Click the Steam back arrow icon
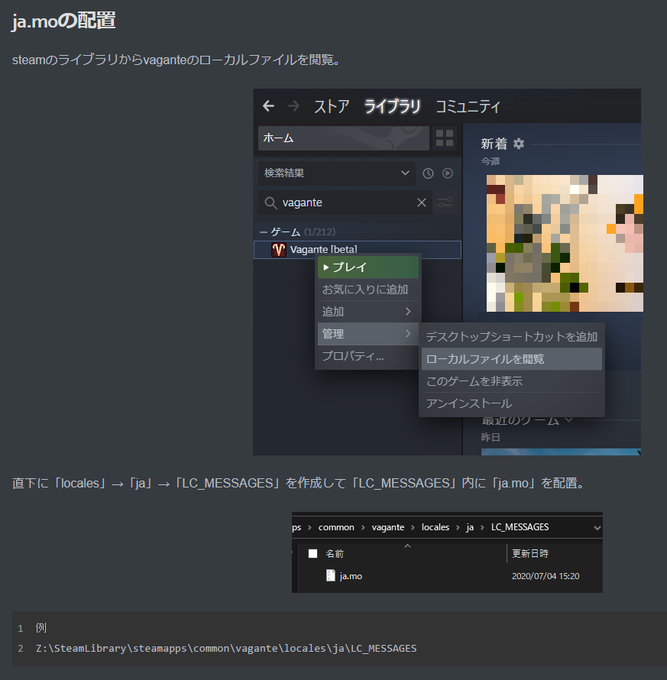The width and height of the screenshot is (667, 680). tap(268, 106)
